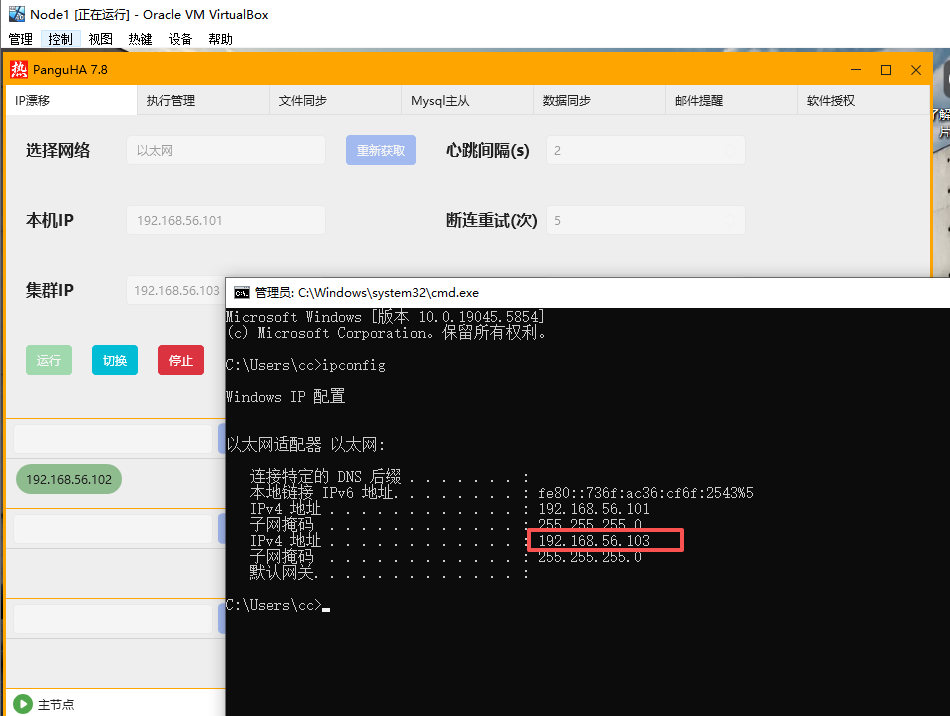This screenshot has width=950, height=716.
Task: Click the green 运行 button
Action: click(x=48, y=360)
